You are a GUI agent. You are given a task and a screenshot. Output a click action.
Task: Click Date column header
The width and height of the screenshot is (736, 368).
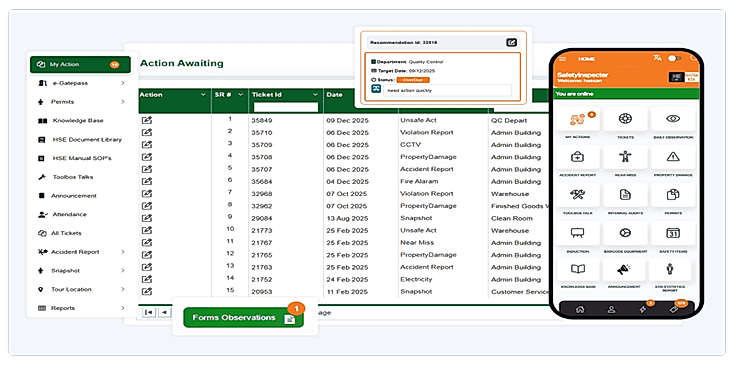click(335, 95)
